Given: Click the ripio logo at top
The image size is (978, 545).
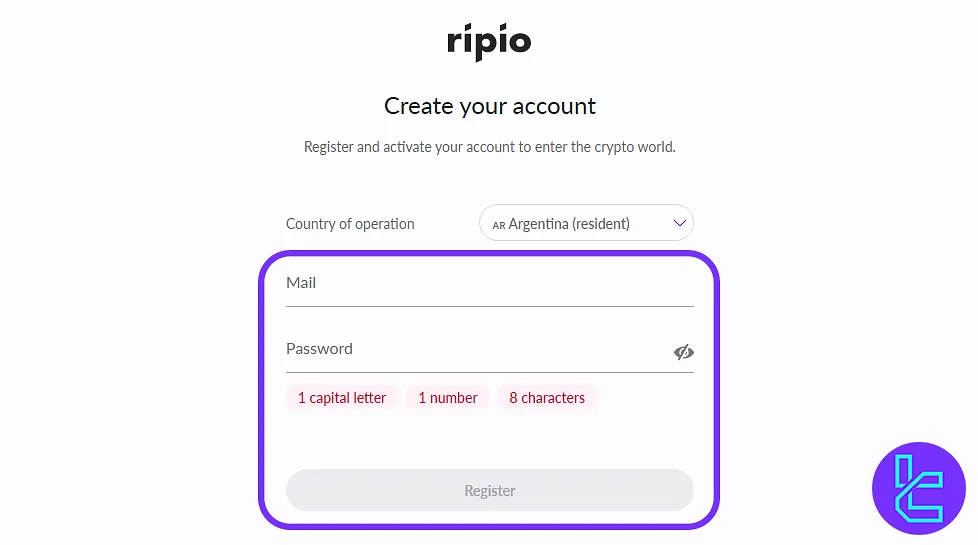Looking at the screenshot, I should tap(489, 42).
